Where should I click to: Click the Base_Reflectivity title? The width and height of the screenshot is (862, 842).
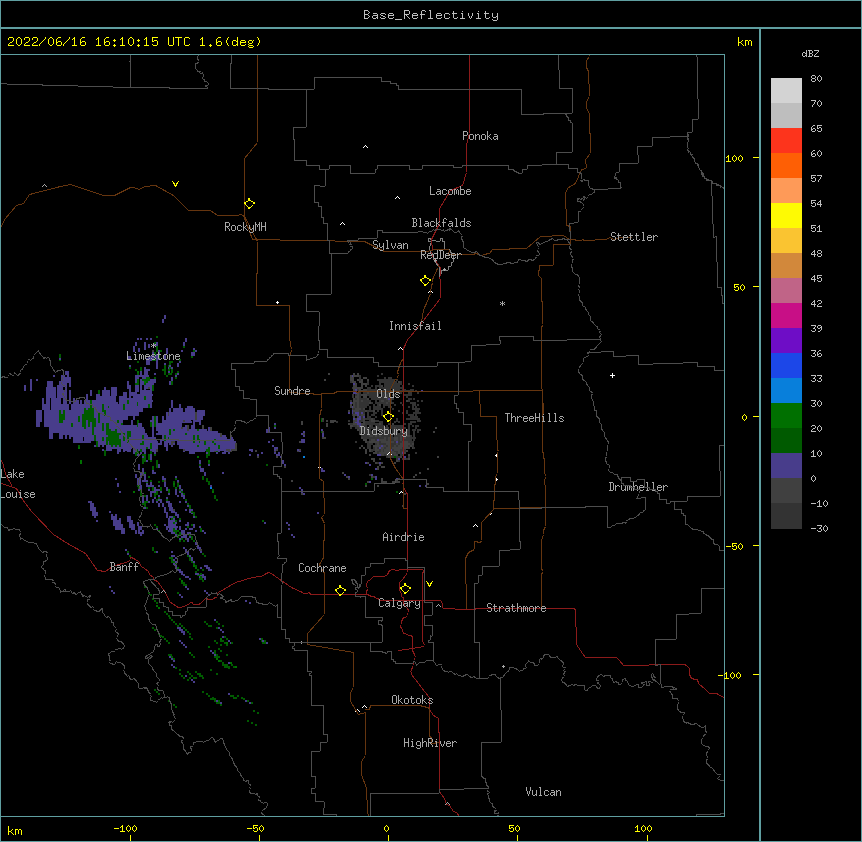point(431,15)
